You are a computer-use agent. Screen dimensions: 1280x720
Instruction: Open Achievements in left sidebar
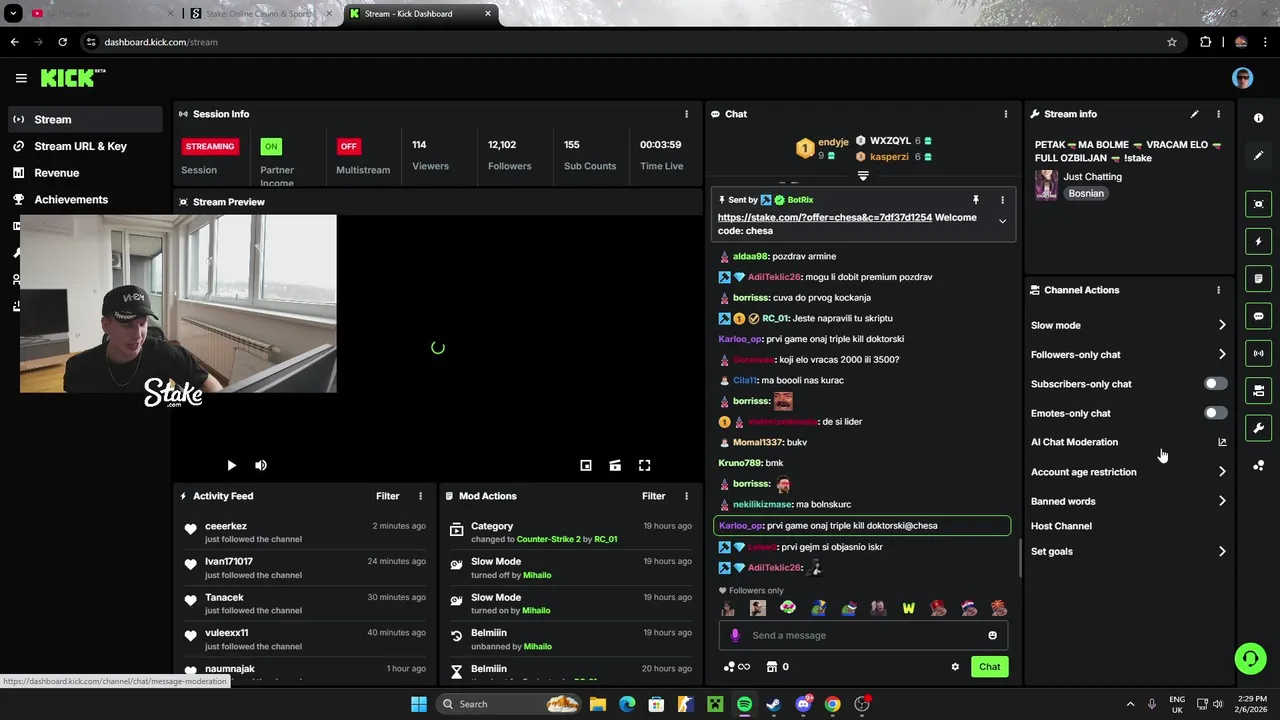(85, 199)
